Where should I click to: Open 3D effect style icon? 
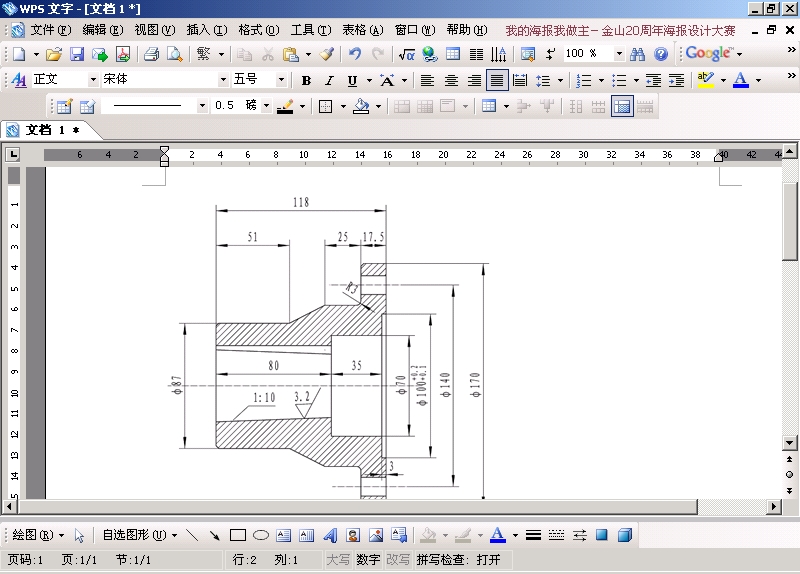[x=625, y=535]
